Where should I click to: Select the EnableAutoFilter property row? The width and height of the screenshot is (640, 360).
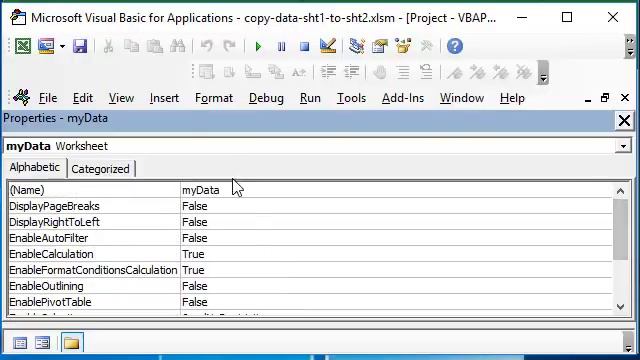(x=310, y=238)
